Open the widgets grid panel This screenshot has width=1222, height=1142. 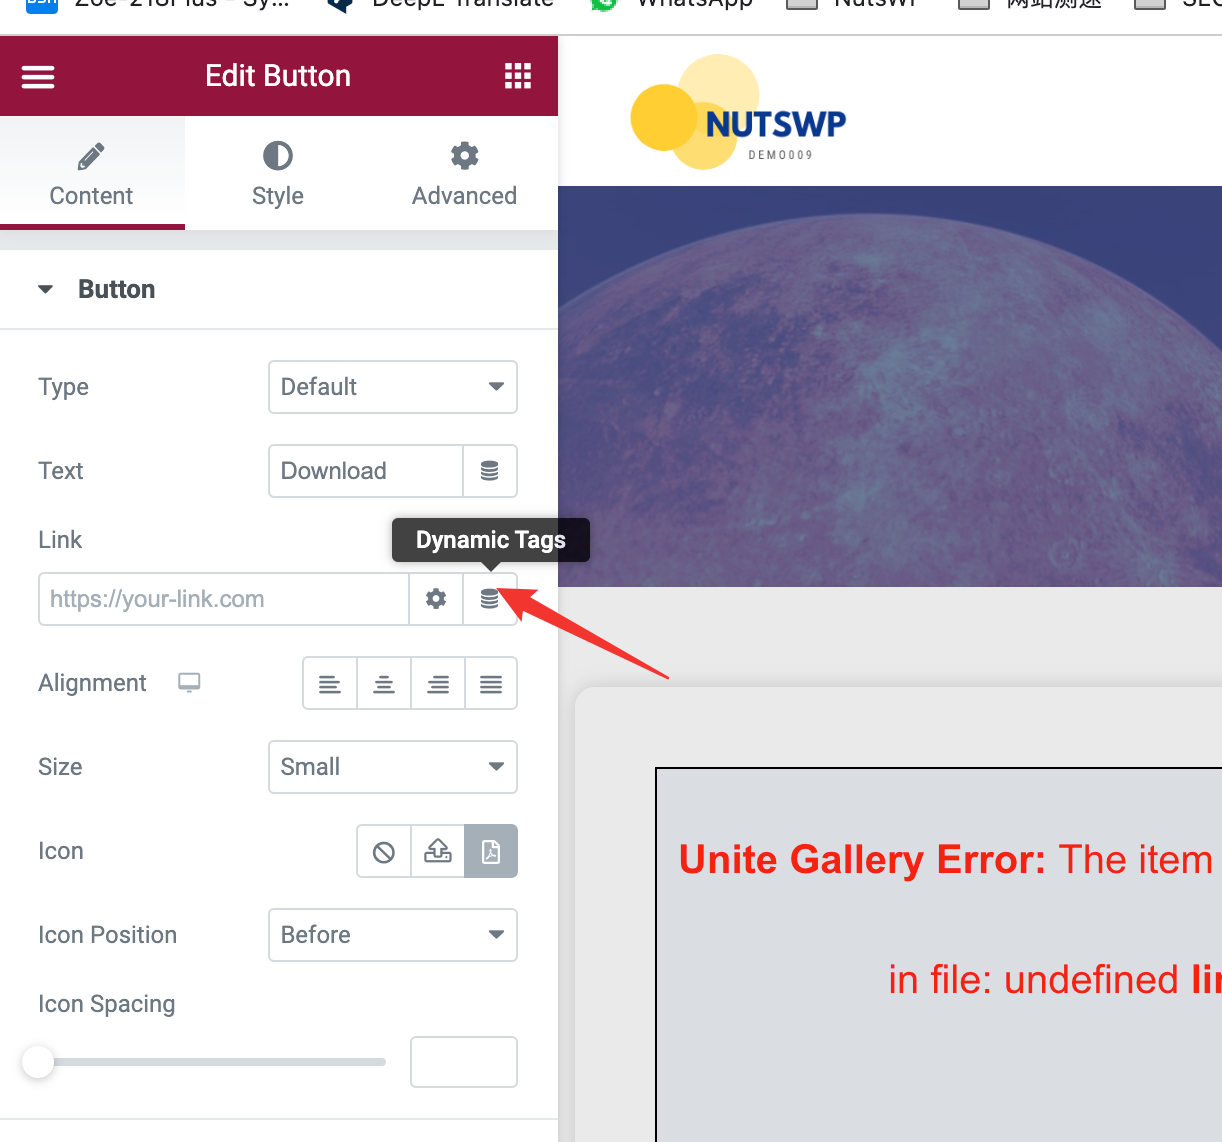click(517, 76)
